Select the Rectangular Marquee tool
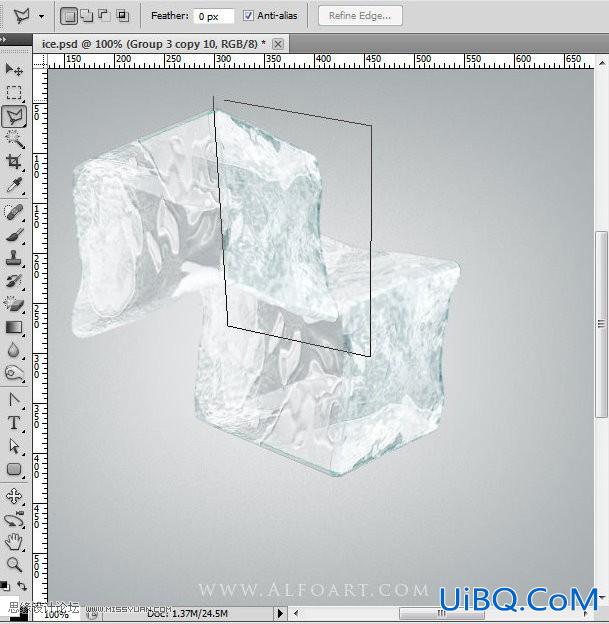Viewport: 609px width, 624px height. [x=14, y=92]
